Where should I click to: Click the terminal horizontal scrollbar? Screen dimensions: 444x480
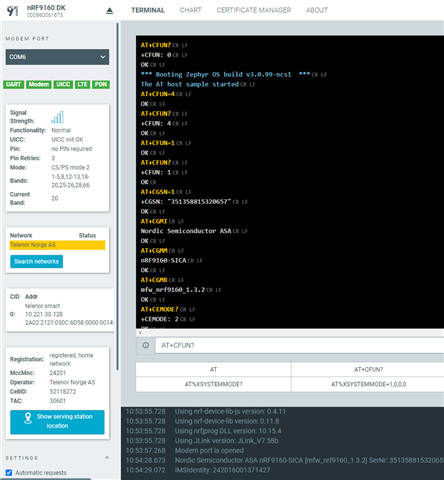[x=290, y=333]
